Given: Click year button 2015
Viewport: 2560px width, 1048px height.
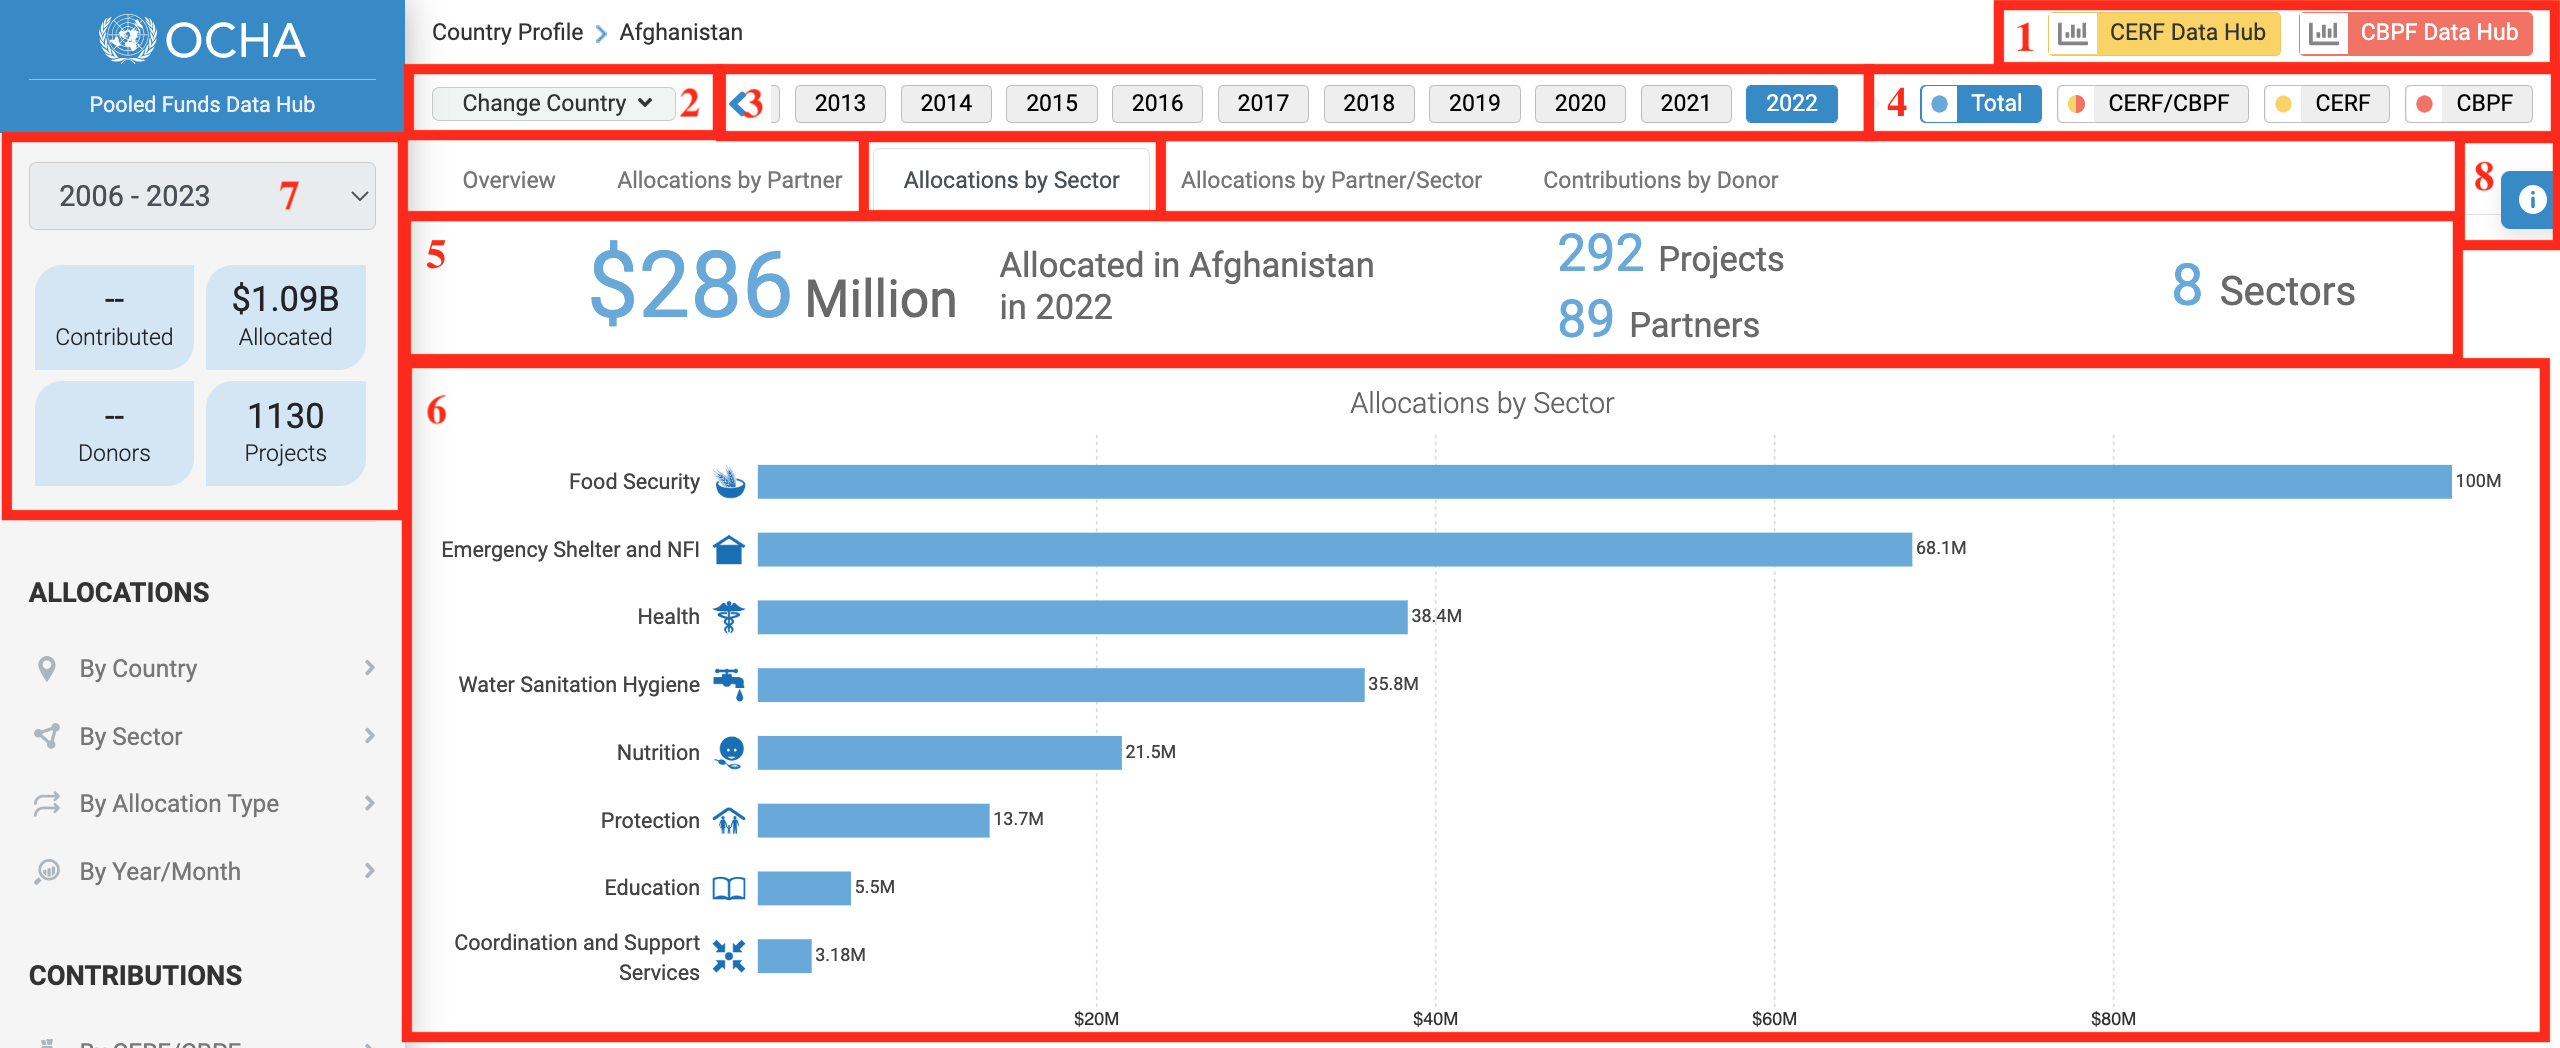Looking at the screenshot, I should 1052,103.
